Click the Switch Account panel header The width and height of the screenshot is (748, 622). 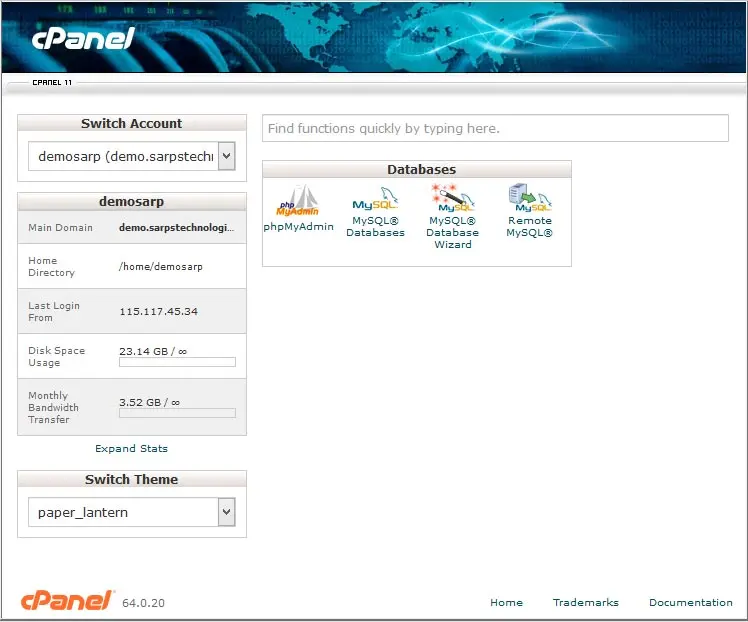(132, 123)
